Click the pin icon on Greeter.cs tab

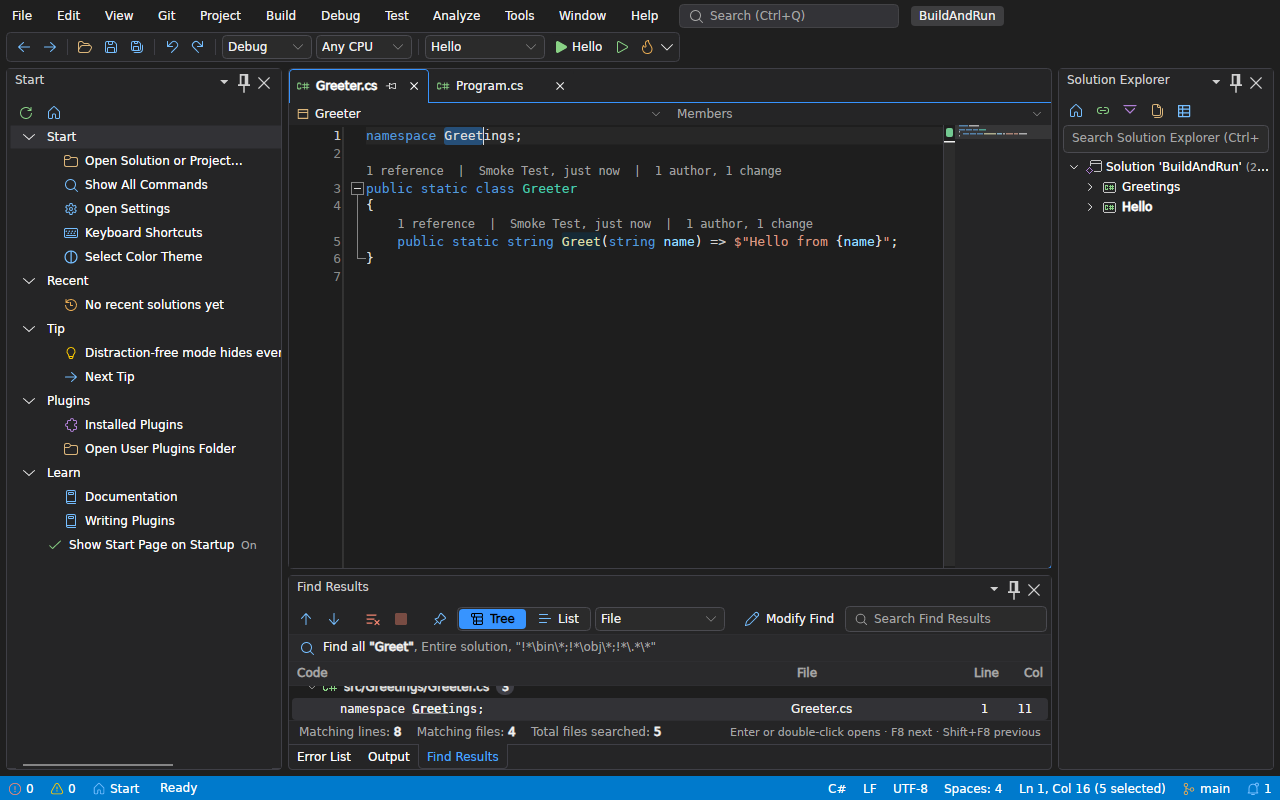392,86
